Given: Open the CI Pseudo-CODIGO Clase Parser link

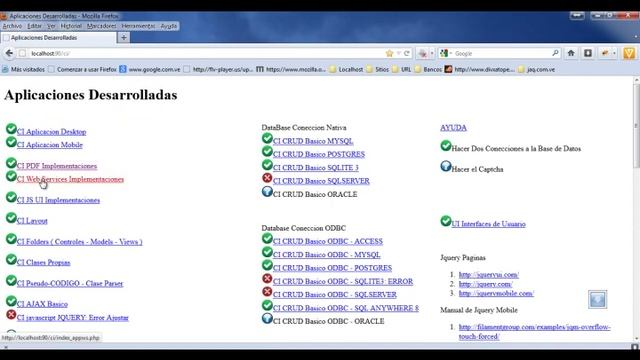Looking at the screenshot, I should pos(70,283).
